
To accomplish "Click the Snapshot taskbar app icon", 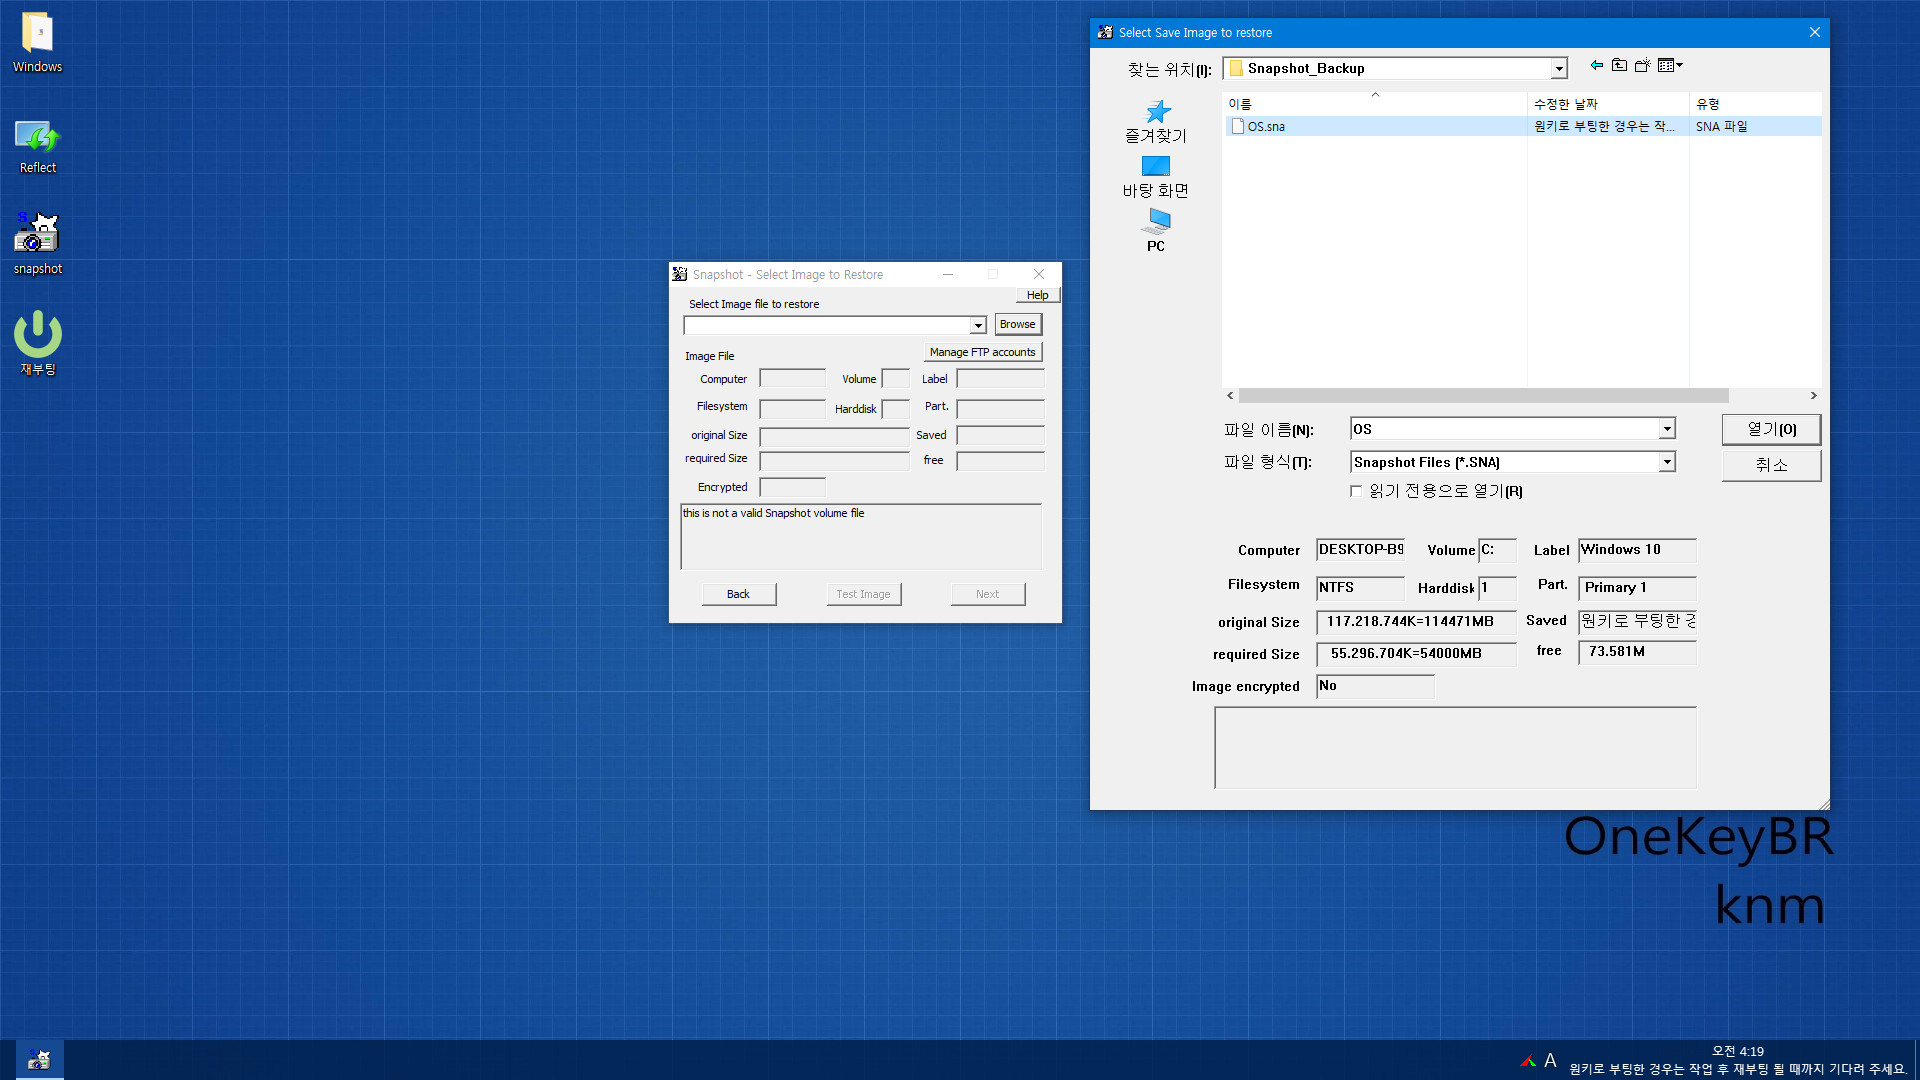I will point(39,1060).
